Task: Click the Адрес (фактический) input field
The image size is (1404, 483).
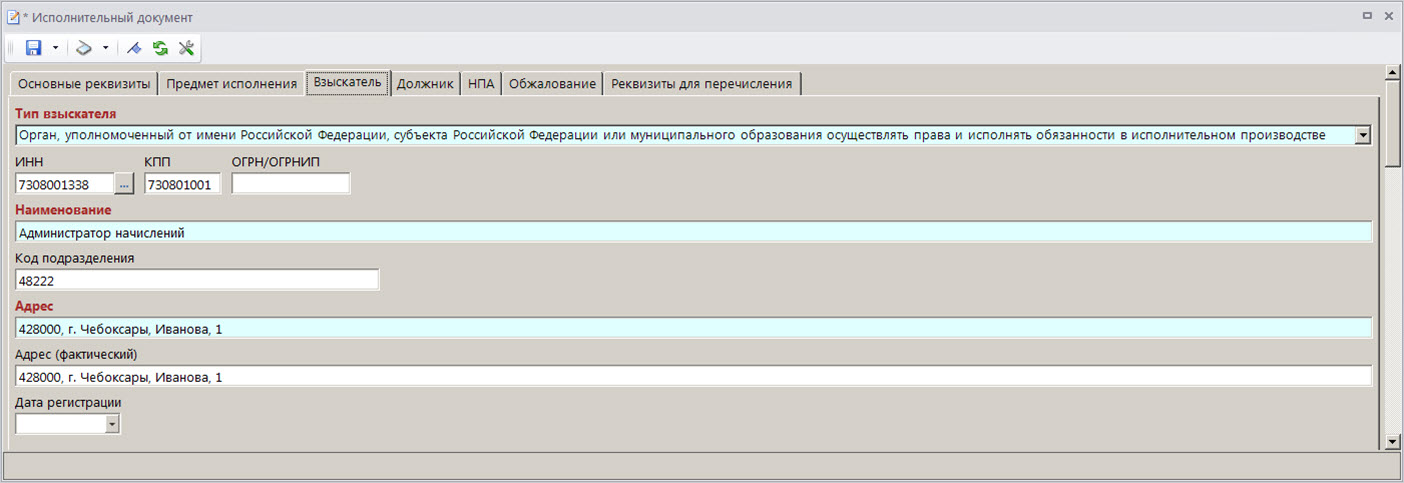Action: point(694,377)
